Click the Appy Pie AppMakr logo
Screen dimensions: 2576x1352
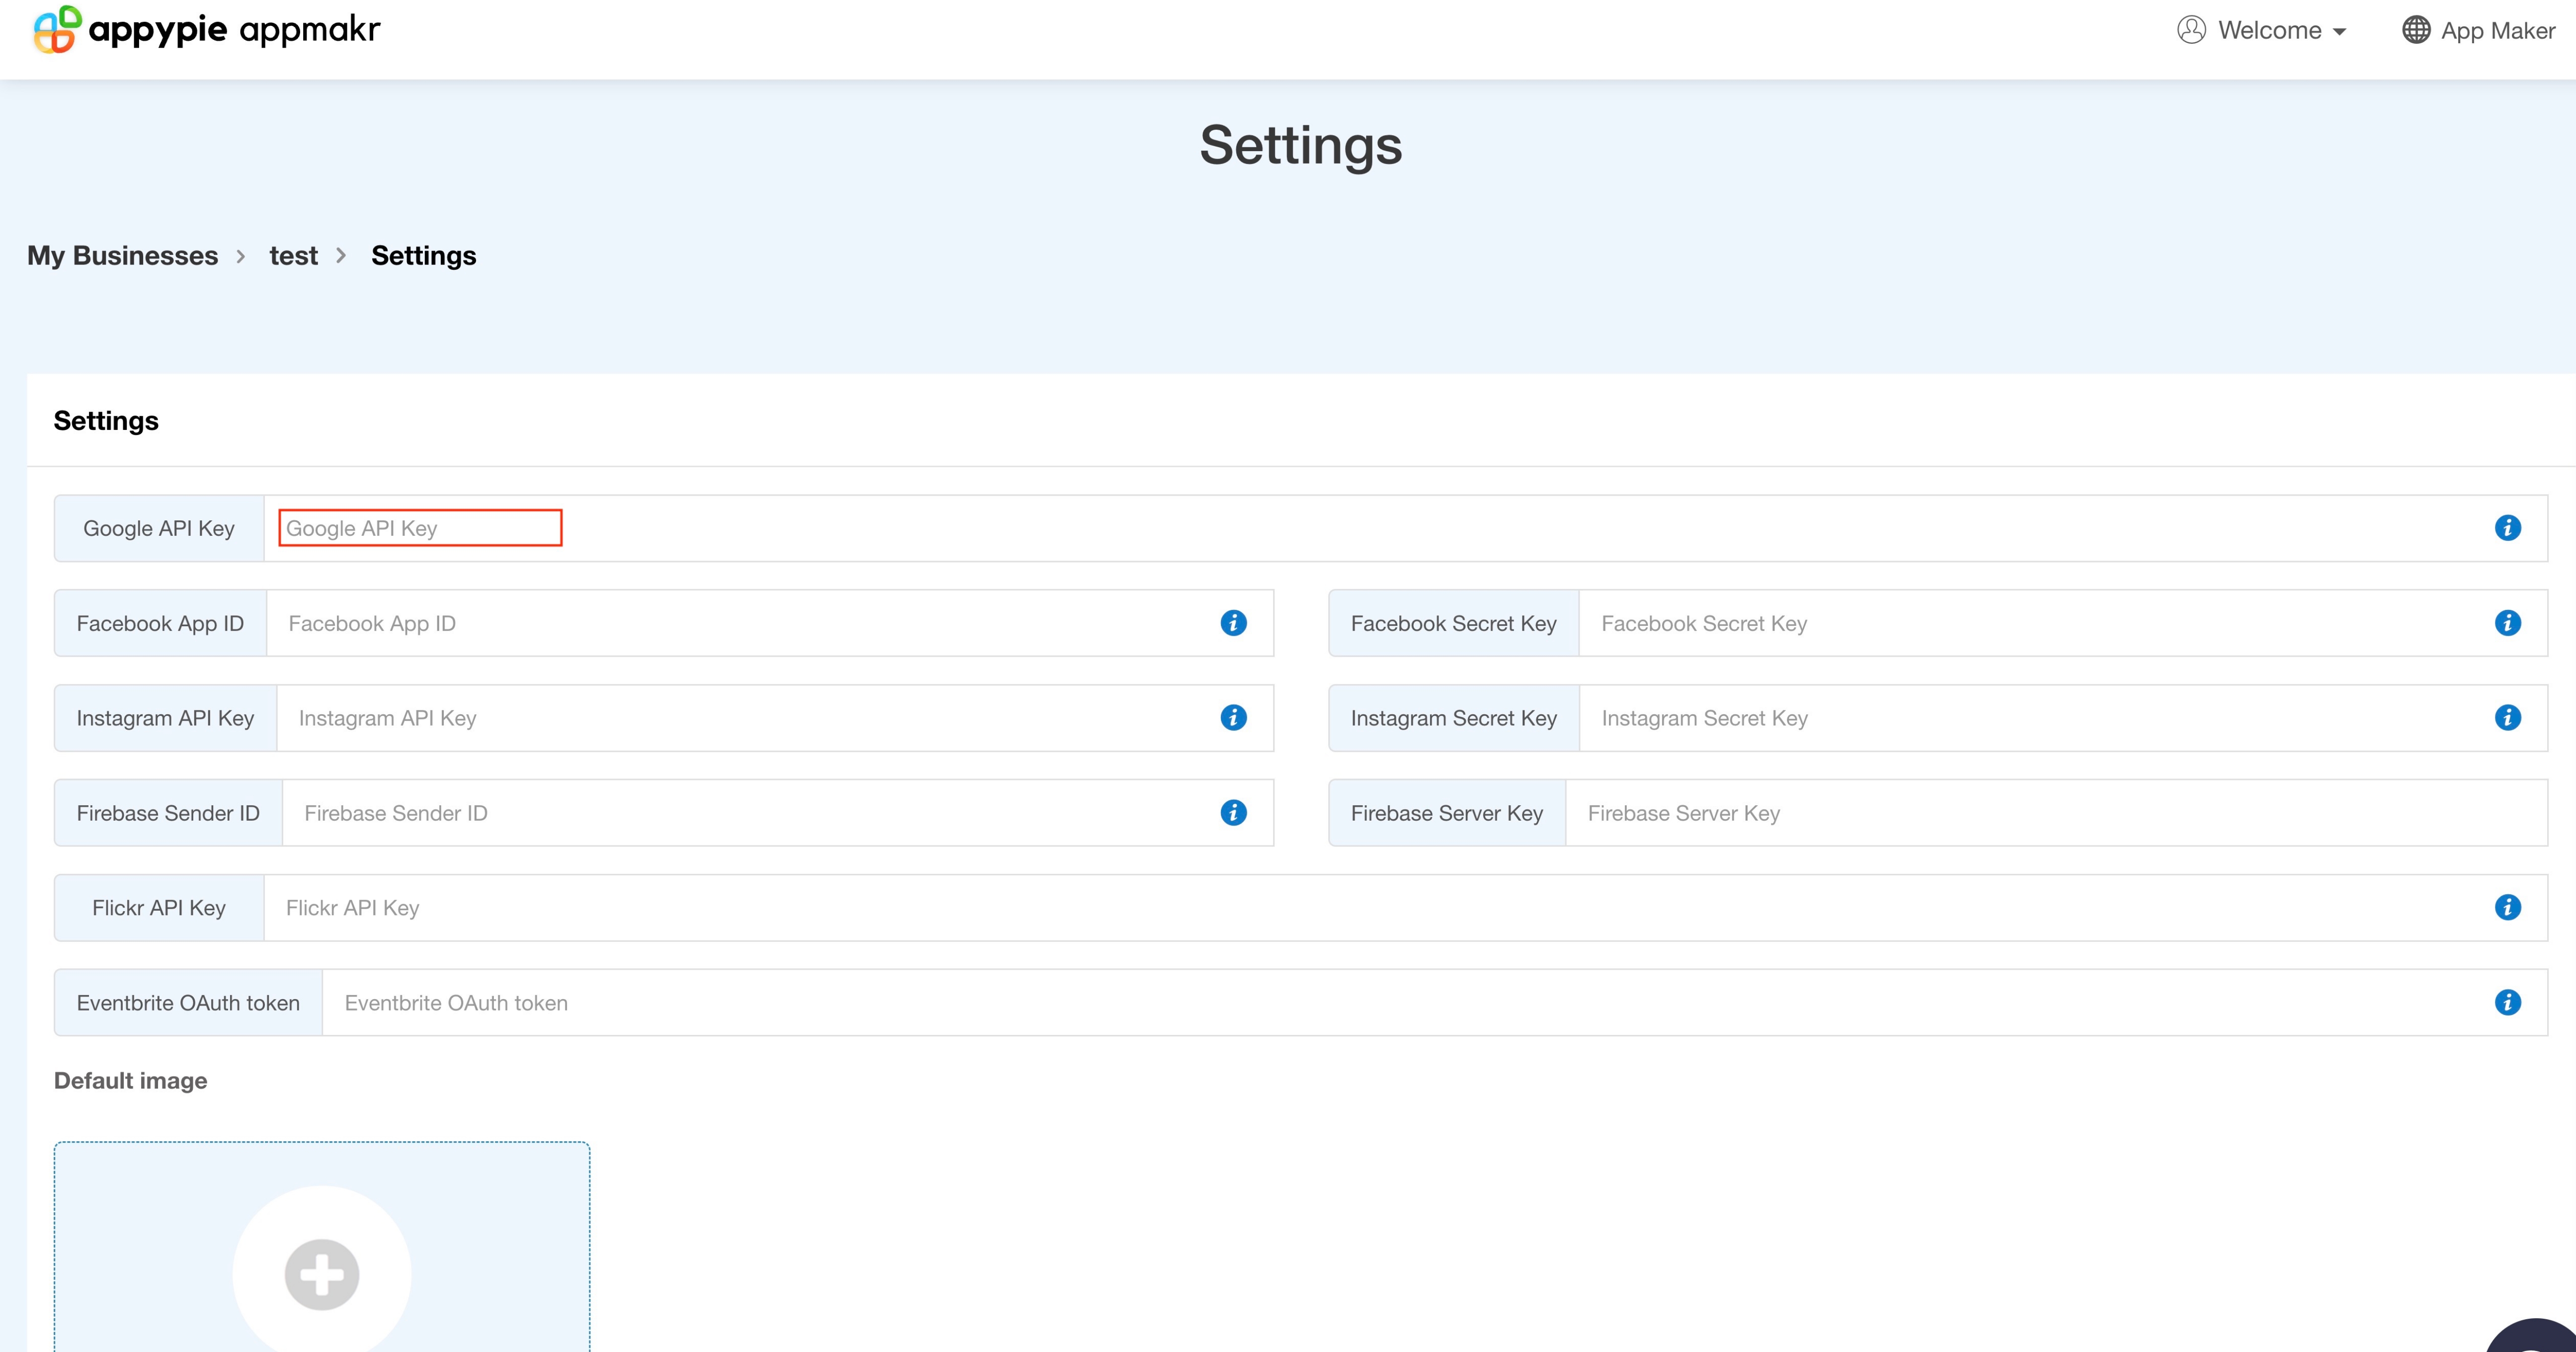pos(207,29)
